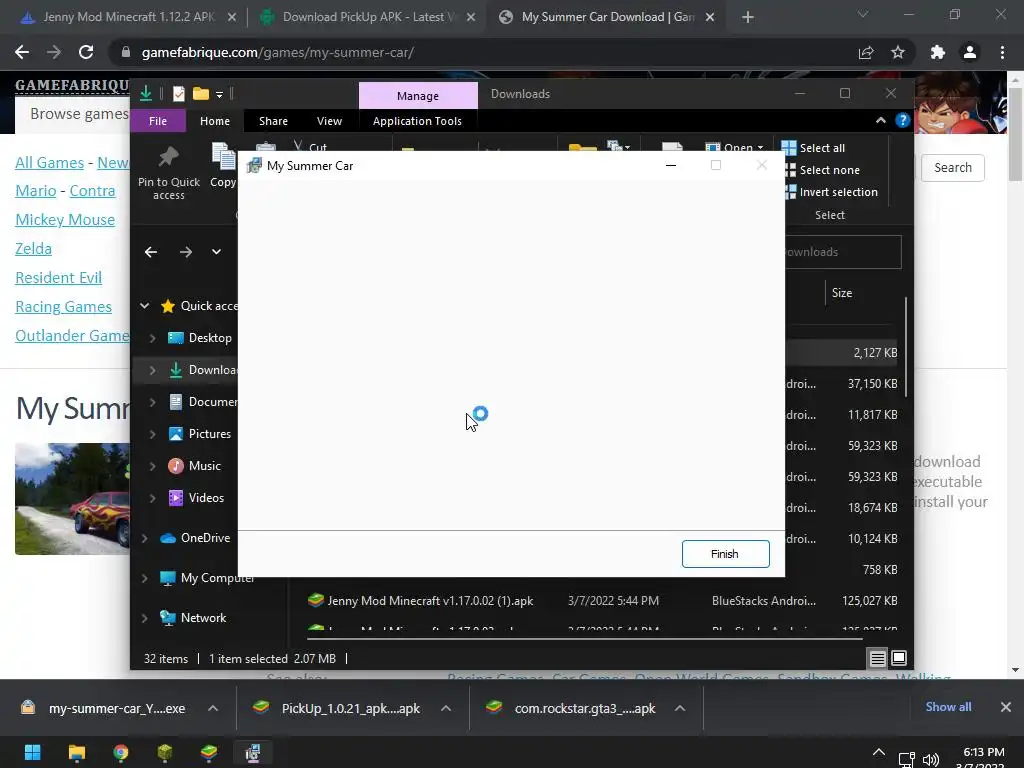Click the Chrome share page icon
Screen dimensions: 1024x768
[866, 52]
